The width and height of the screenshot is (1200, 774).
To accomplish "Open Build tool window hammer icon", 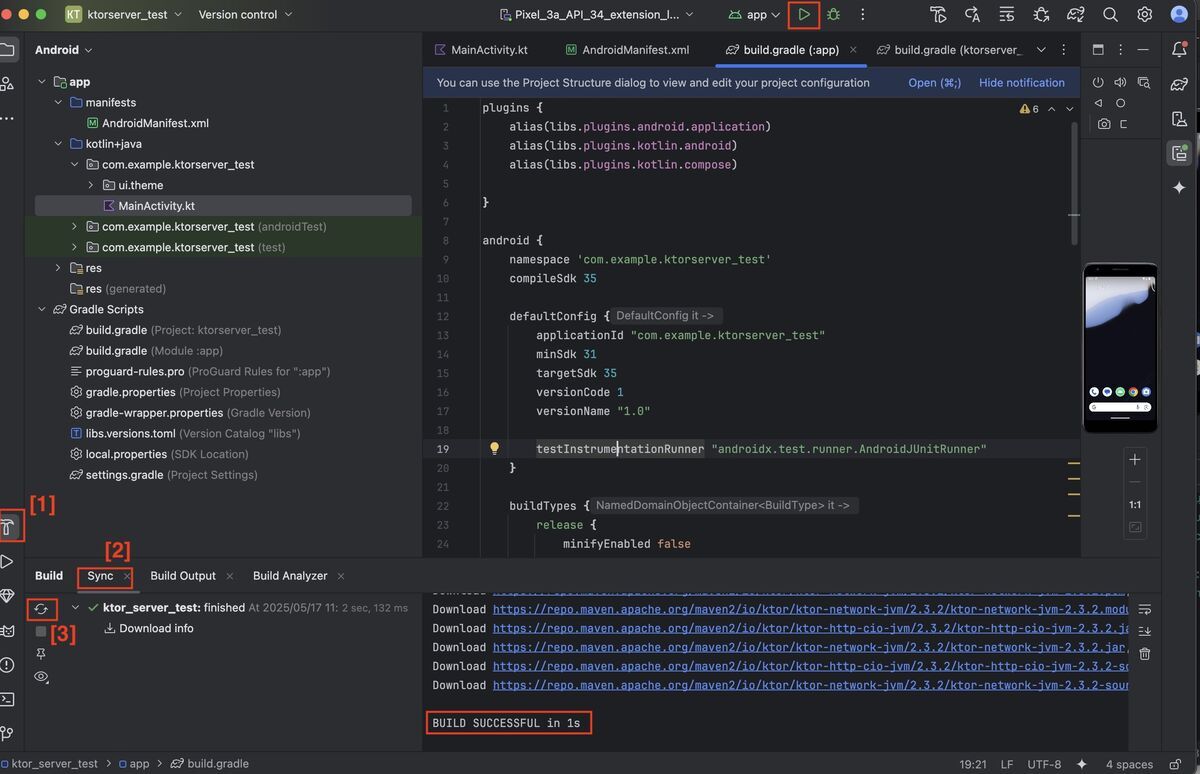I will (8, 525).
